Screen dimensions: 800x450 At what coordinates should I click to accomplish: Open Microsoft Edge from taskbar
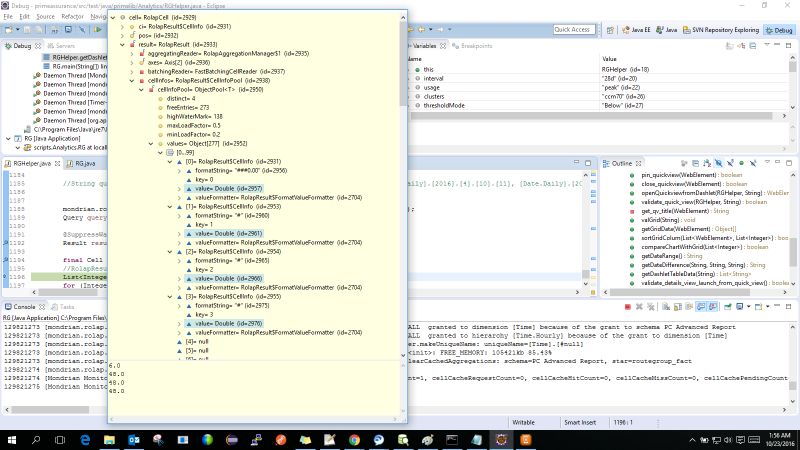coord(85,440)
